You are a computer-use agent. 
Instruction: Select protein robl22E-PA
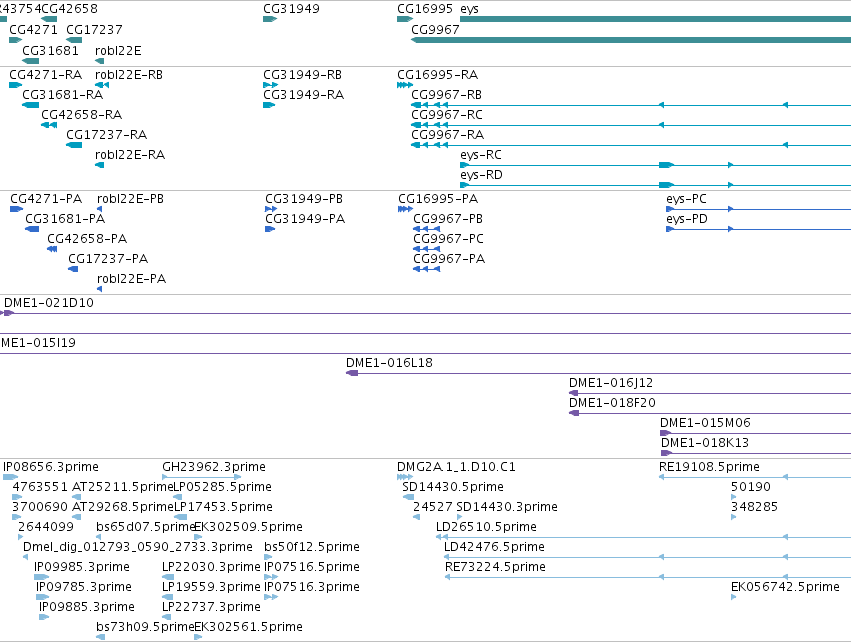(131, 279)
